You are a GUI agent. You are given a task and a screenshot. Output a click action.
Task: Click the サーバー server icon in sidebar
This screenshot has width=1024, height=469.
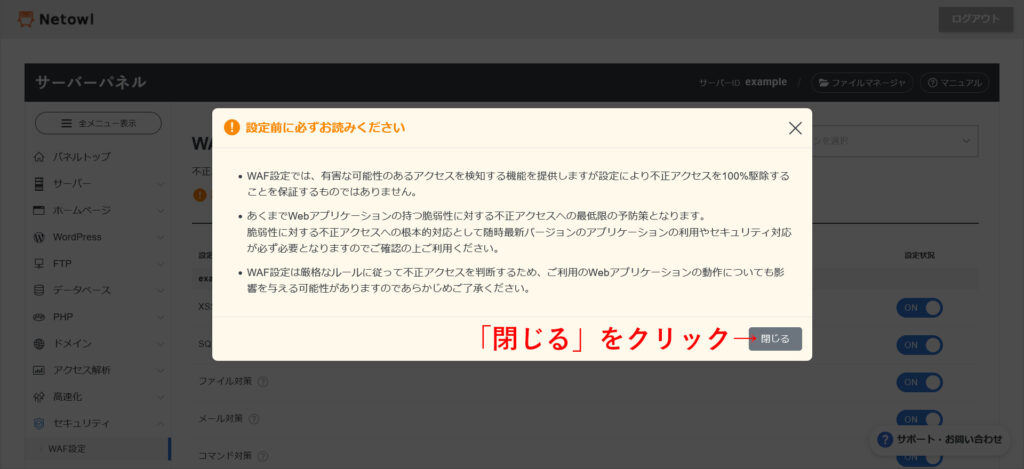point(39,184)
